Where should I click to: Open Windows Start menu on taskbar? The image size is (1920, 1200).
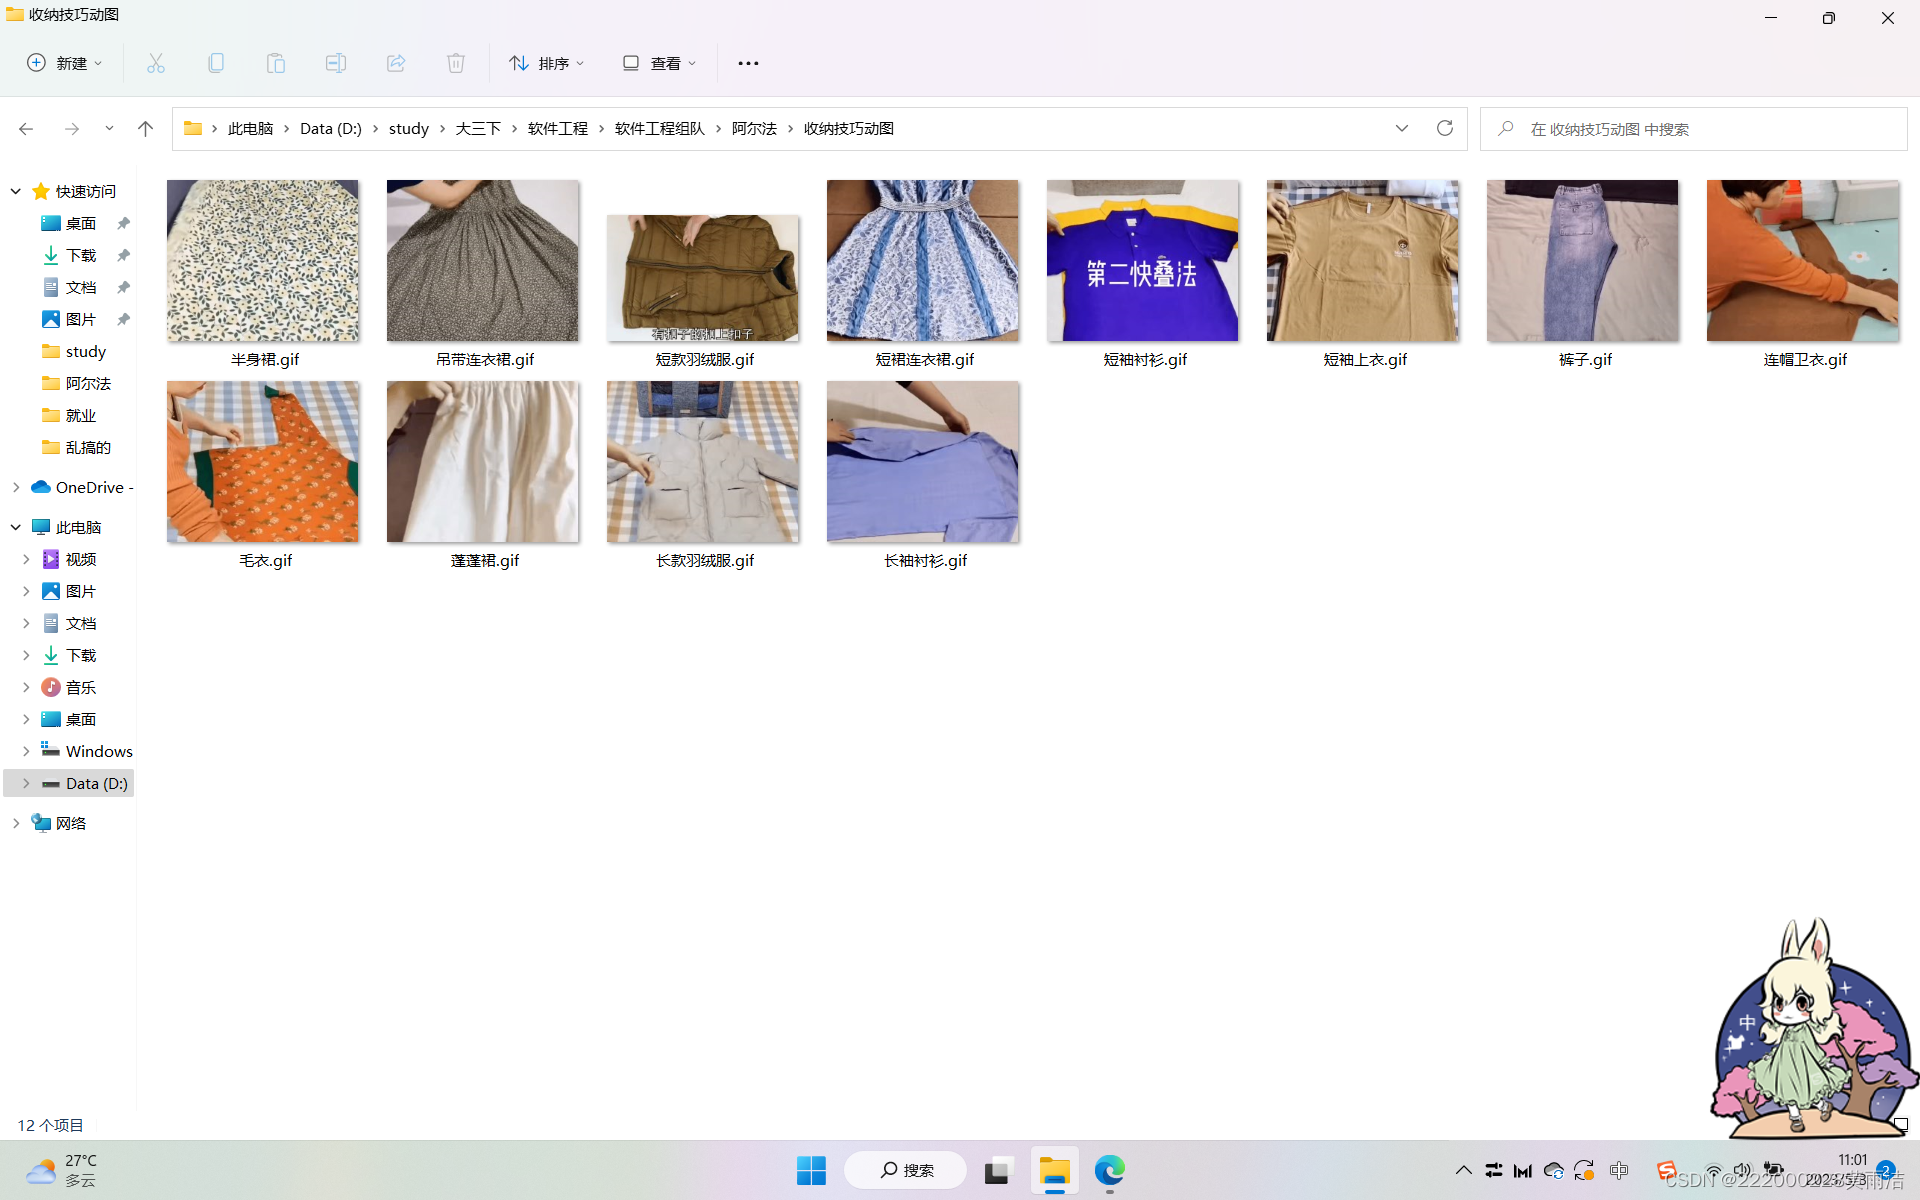811,1170
